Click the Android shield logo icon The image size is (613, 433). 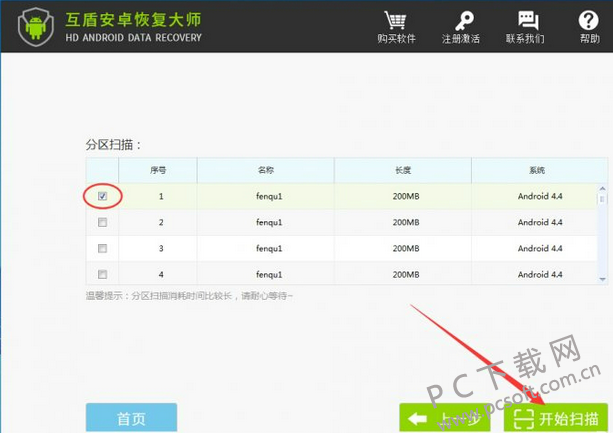[36, 27]
